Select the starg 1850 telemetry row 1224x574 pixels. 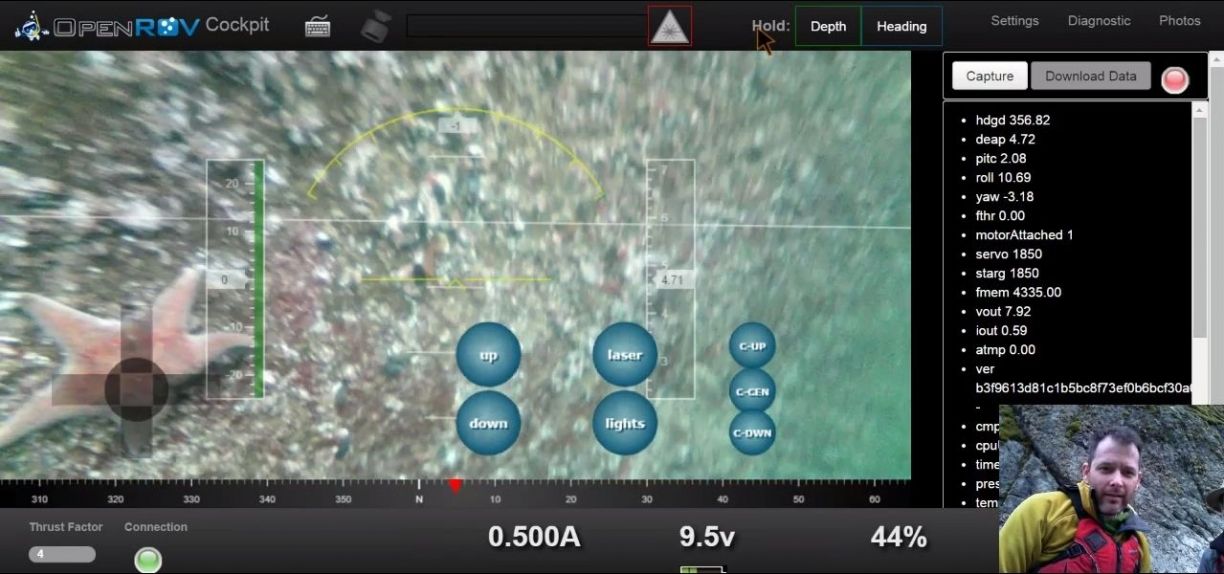1007,273
